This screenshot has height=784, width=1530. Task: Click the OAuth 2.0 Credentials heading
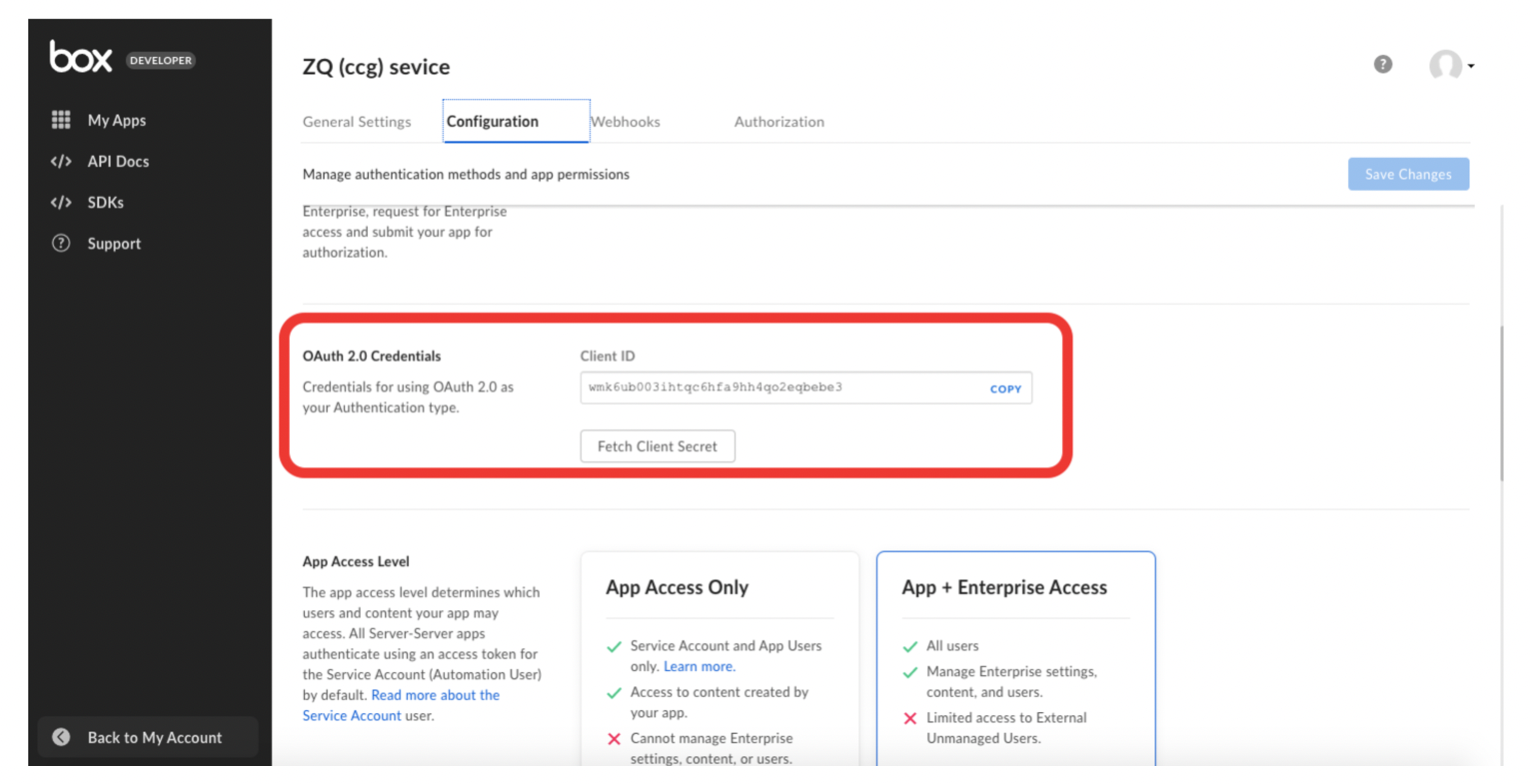371,356
